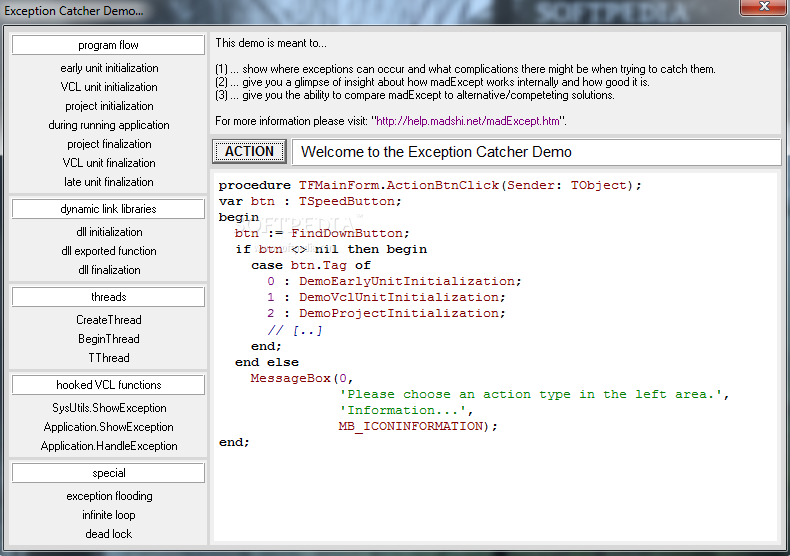Select Application.ShowException action
This screenshot has height=556, width=790.
[109, 427]
